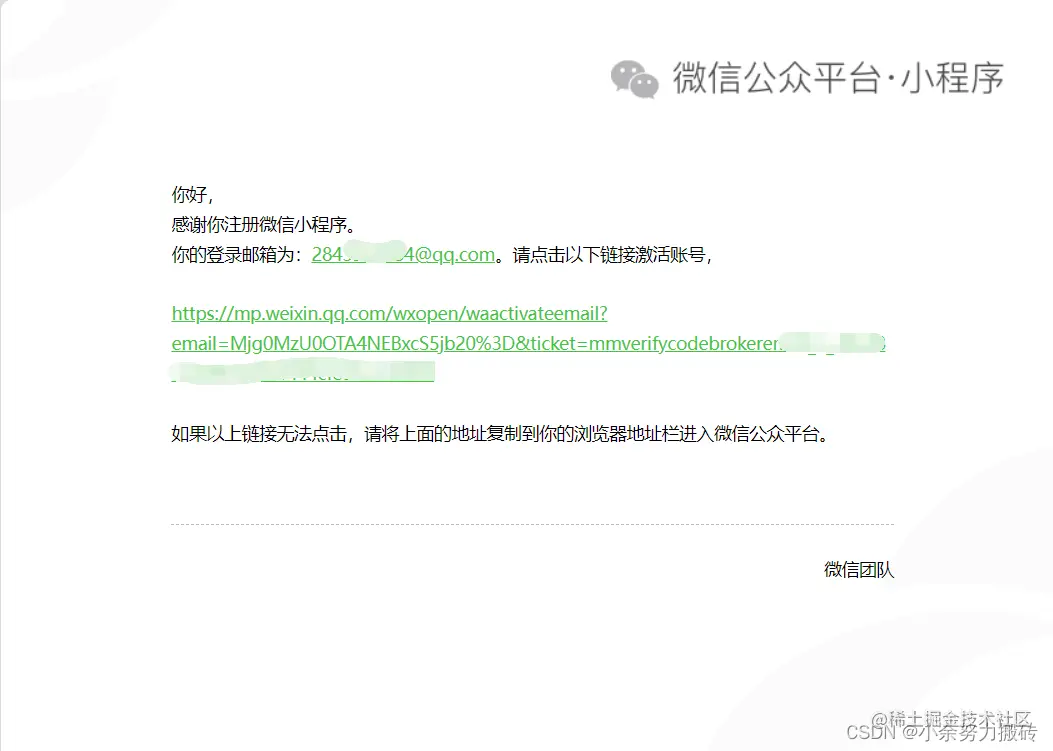Viewport: 1053px width, 751px height.
Task: Click the WeChat chat-bubble logo icon
Action: coord(634,79)
